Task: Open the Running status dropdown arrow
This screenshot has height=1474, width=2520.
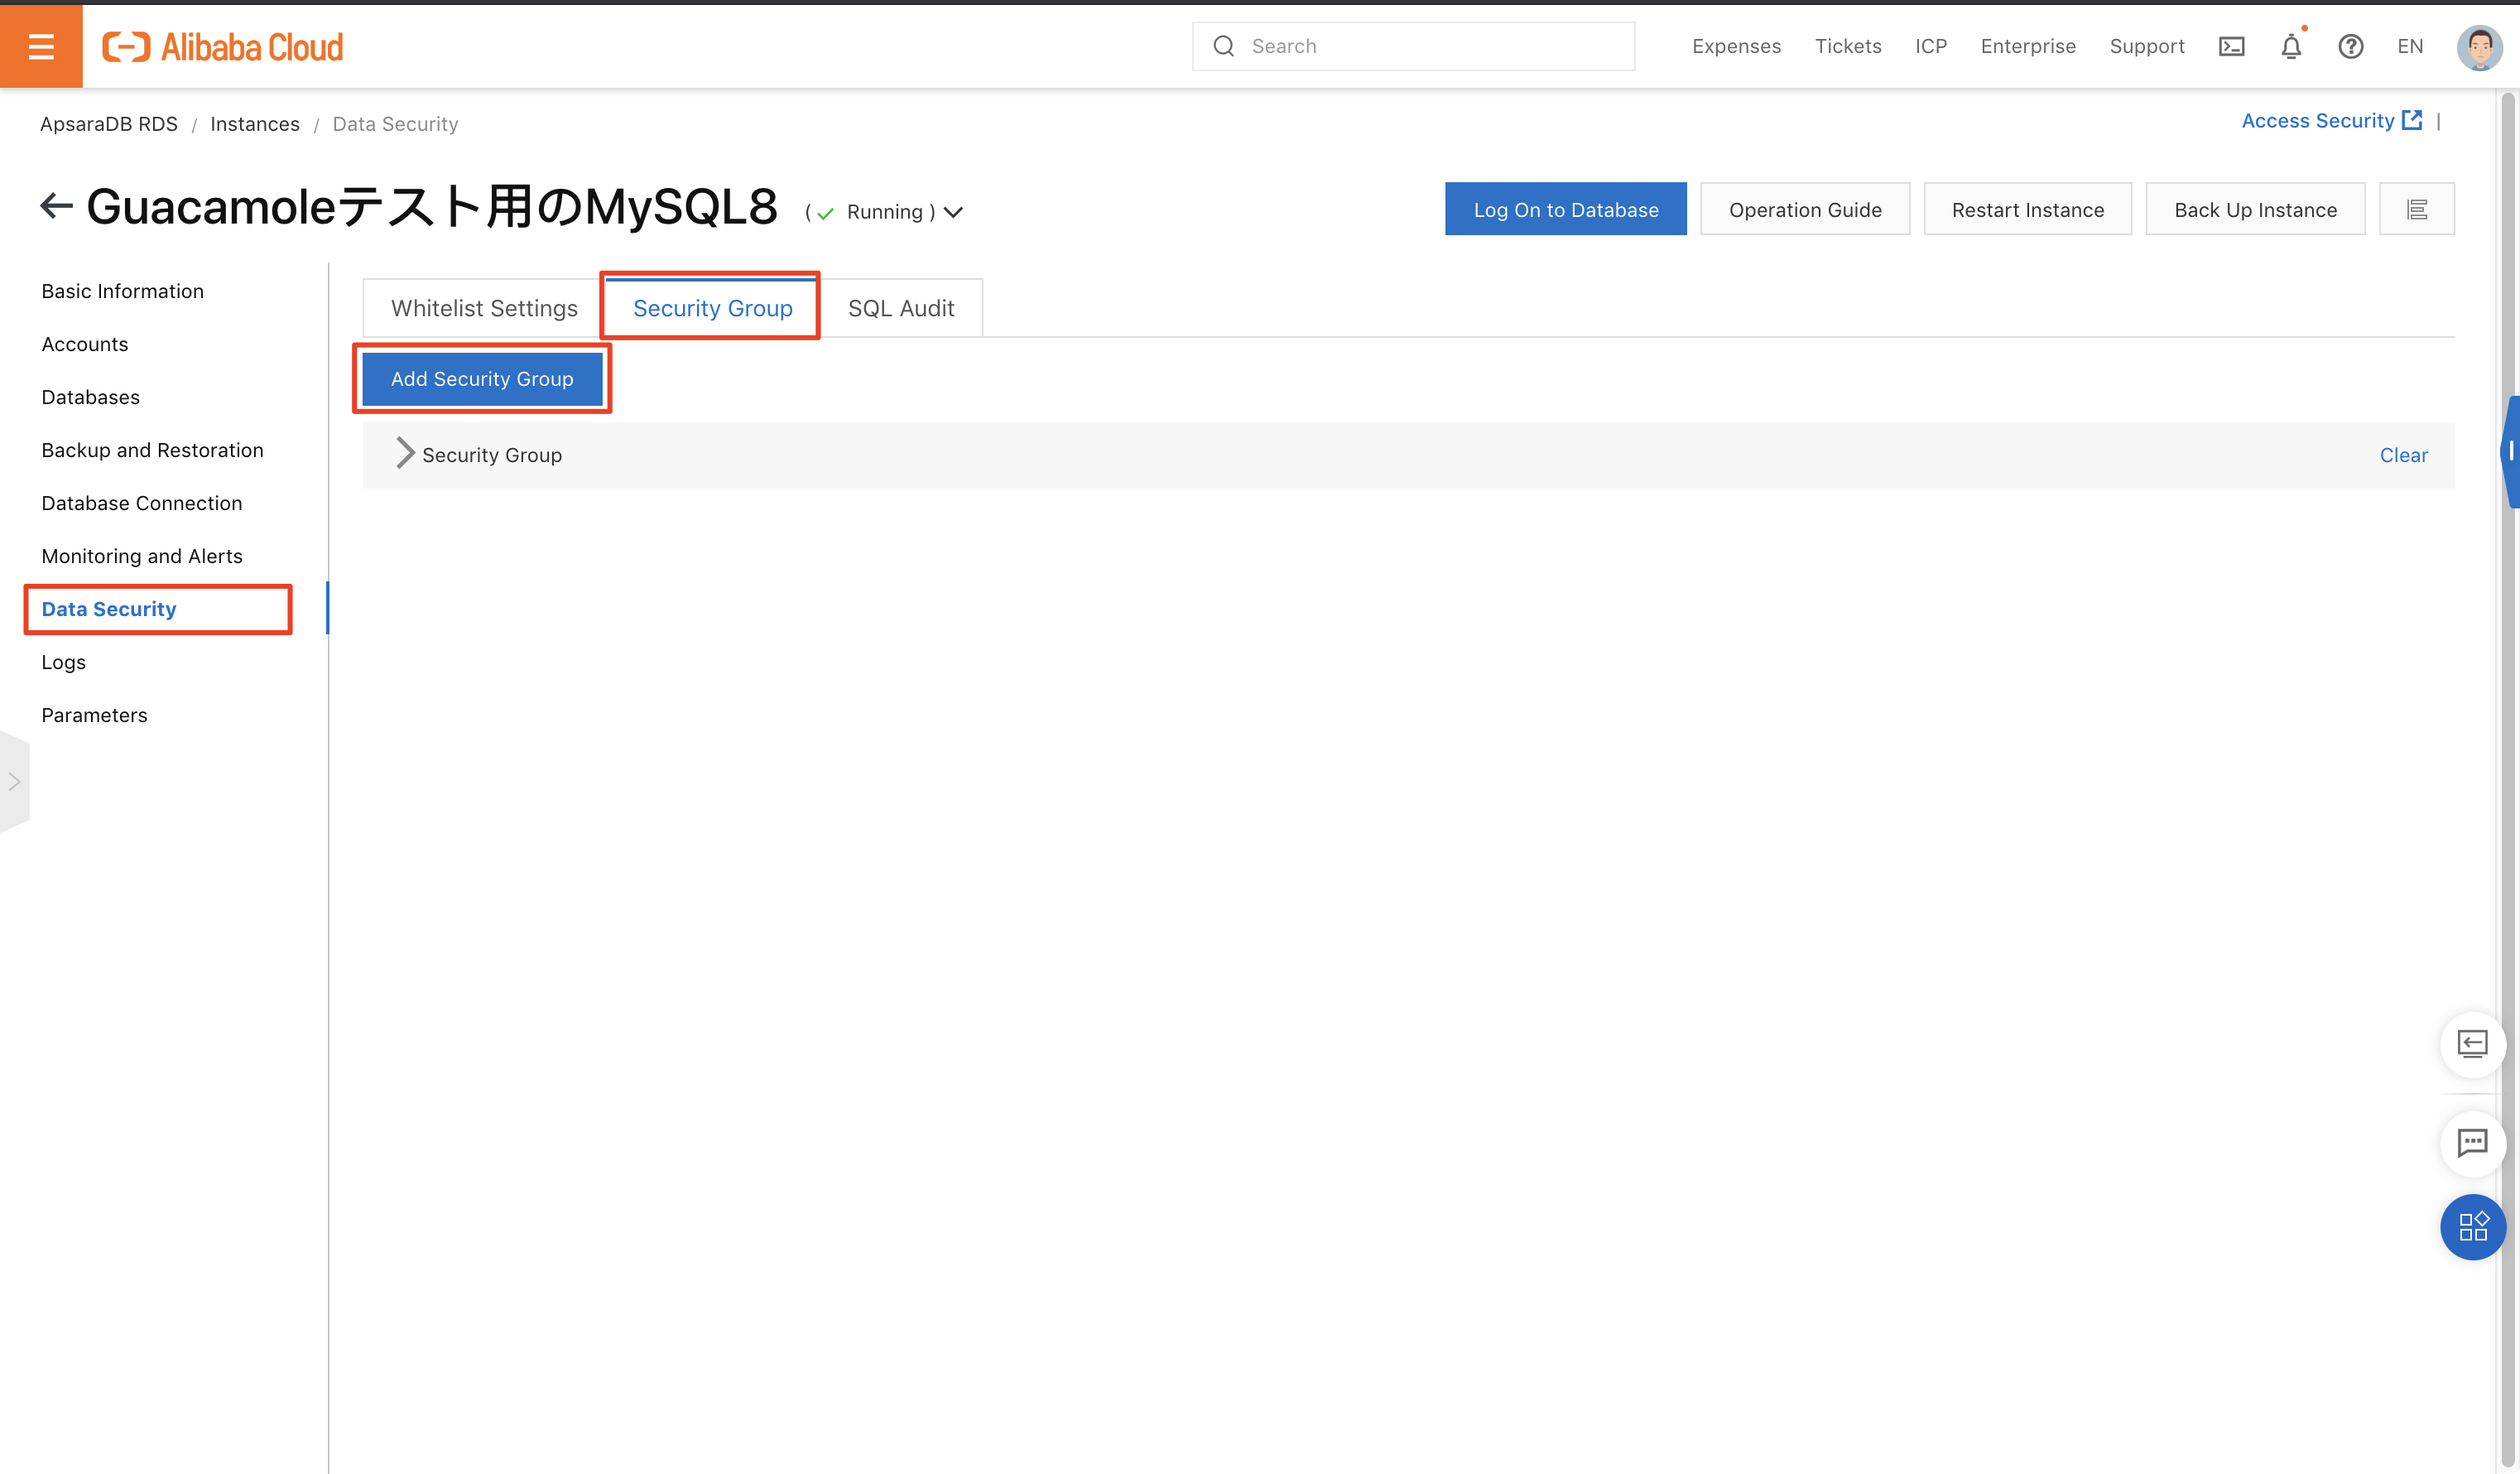Action: click(953, 212)
